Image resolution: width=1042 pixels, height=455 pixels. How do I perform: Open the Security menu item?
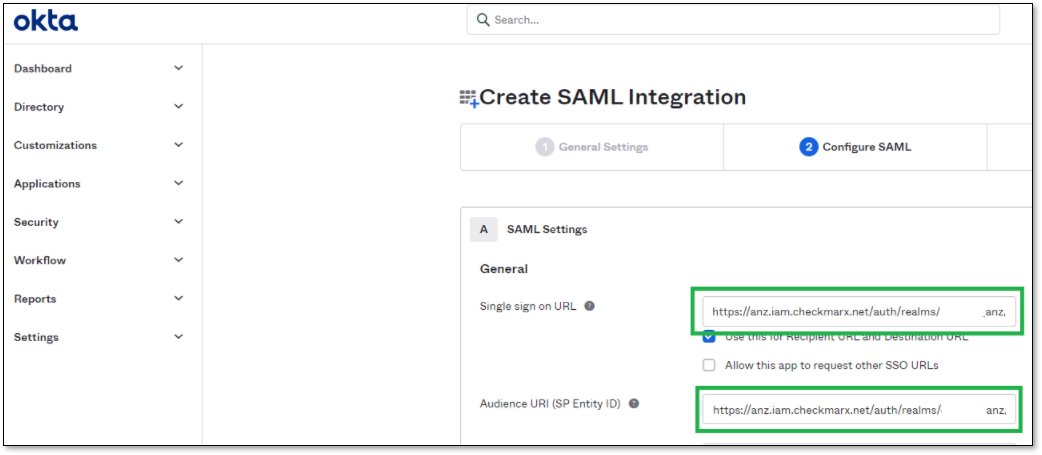[36, 222]
